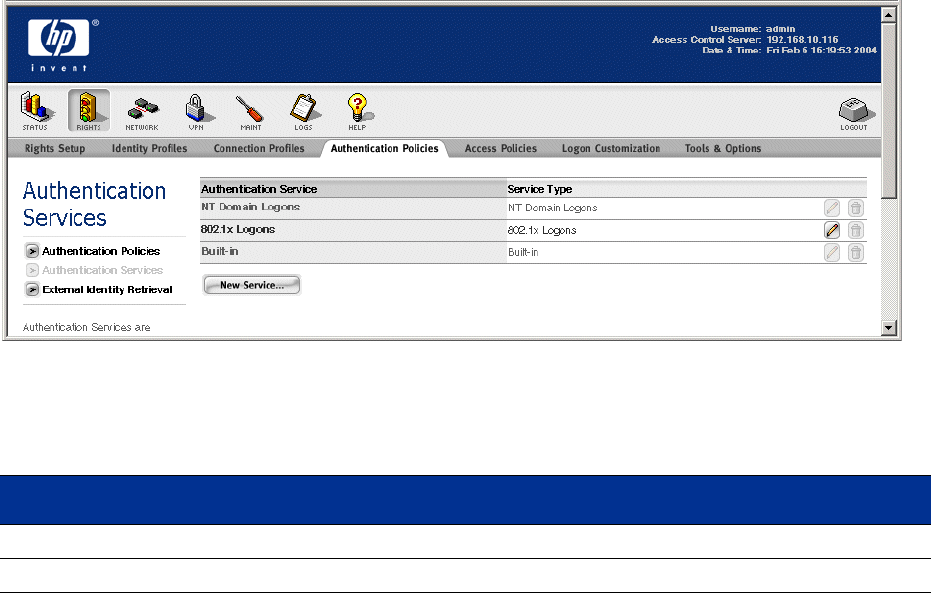Open External Identity Retrieval link

107,289
